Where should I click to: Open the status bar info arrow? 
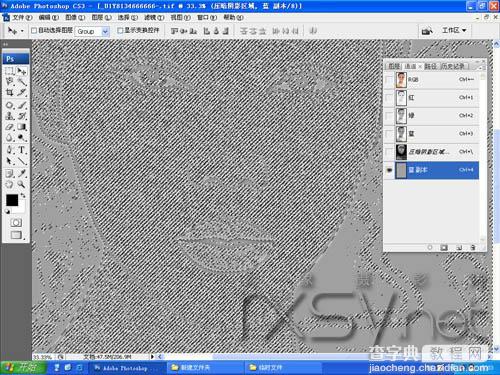[152, 357]
